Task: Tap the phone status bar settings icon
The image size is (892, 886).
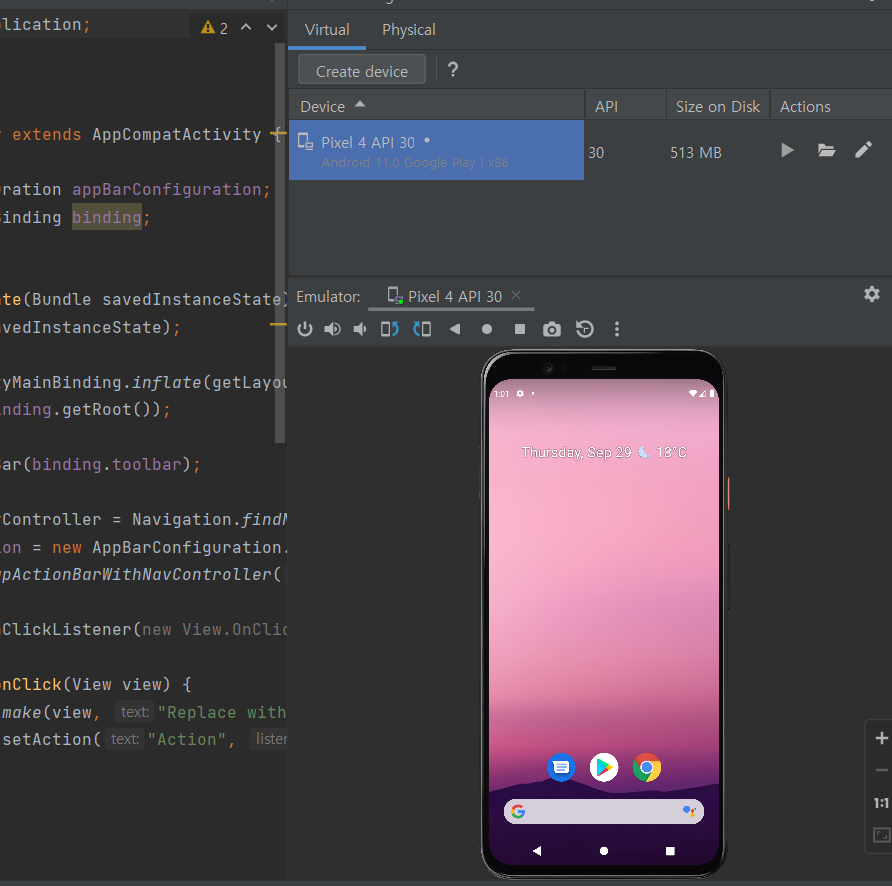Action: [x=520, y=393]
